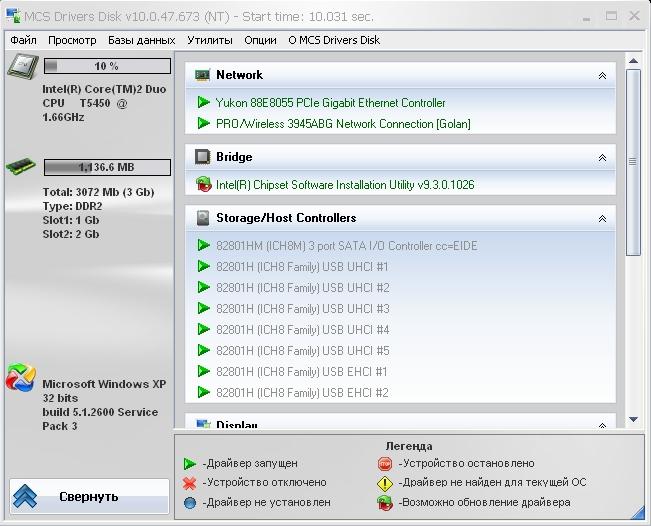The image size is (651, 526).
Task: Click update icon beside Intel Chipset Utility
Action: pos(204,185)
